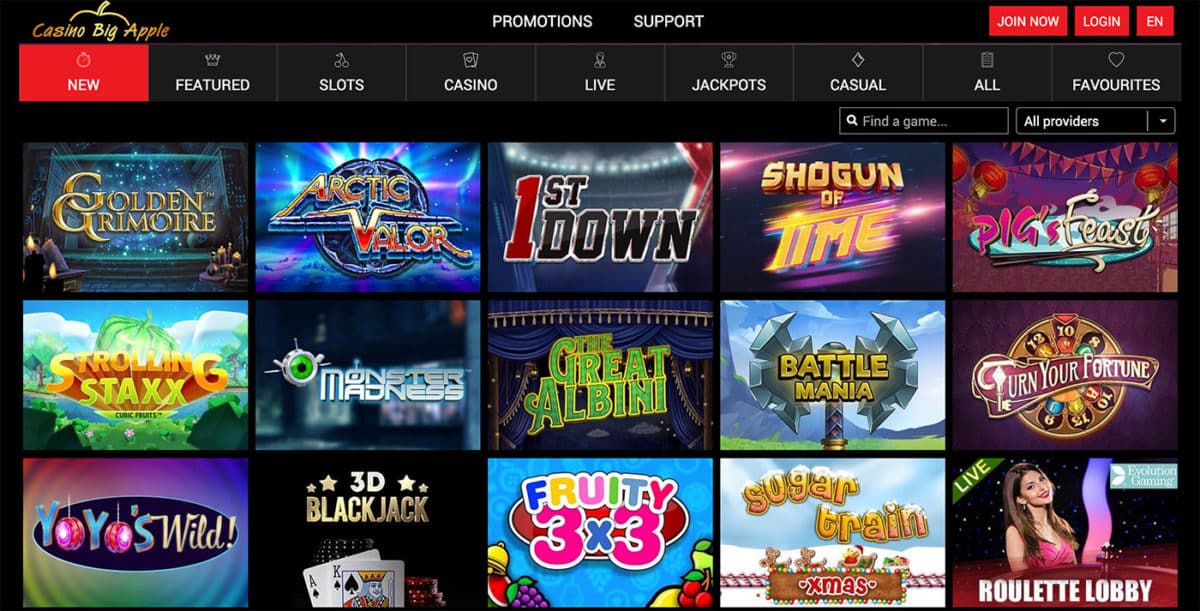Screen dimensions: 1200x611
Task: Show All games clipboard tab
Action: [987, 73]
